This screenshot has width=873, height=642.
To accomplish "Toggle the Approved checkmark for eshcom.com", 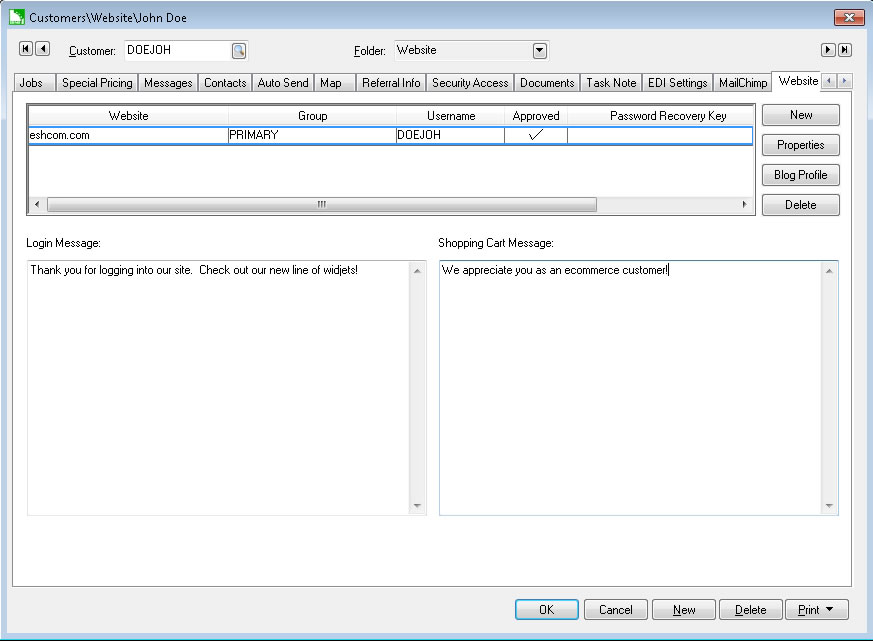I will 535,135.
